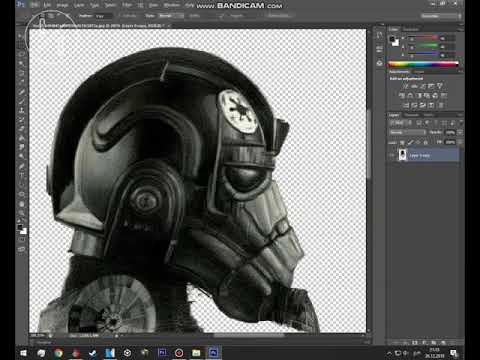Select the Clone Stamp tool
480x360 pixels.
21,110
